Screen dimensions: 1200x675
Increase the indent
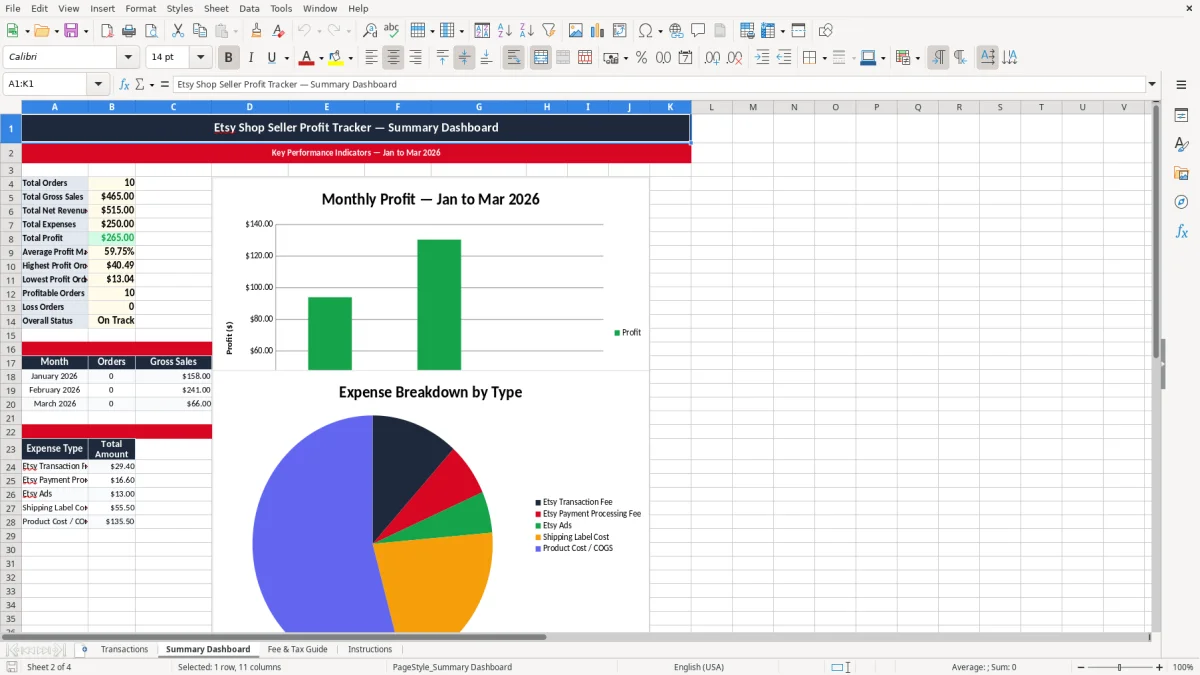tap(762, 58)
